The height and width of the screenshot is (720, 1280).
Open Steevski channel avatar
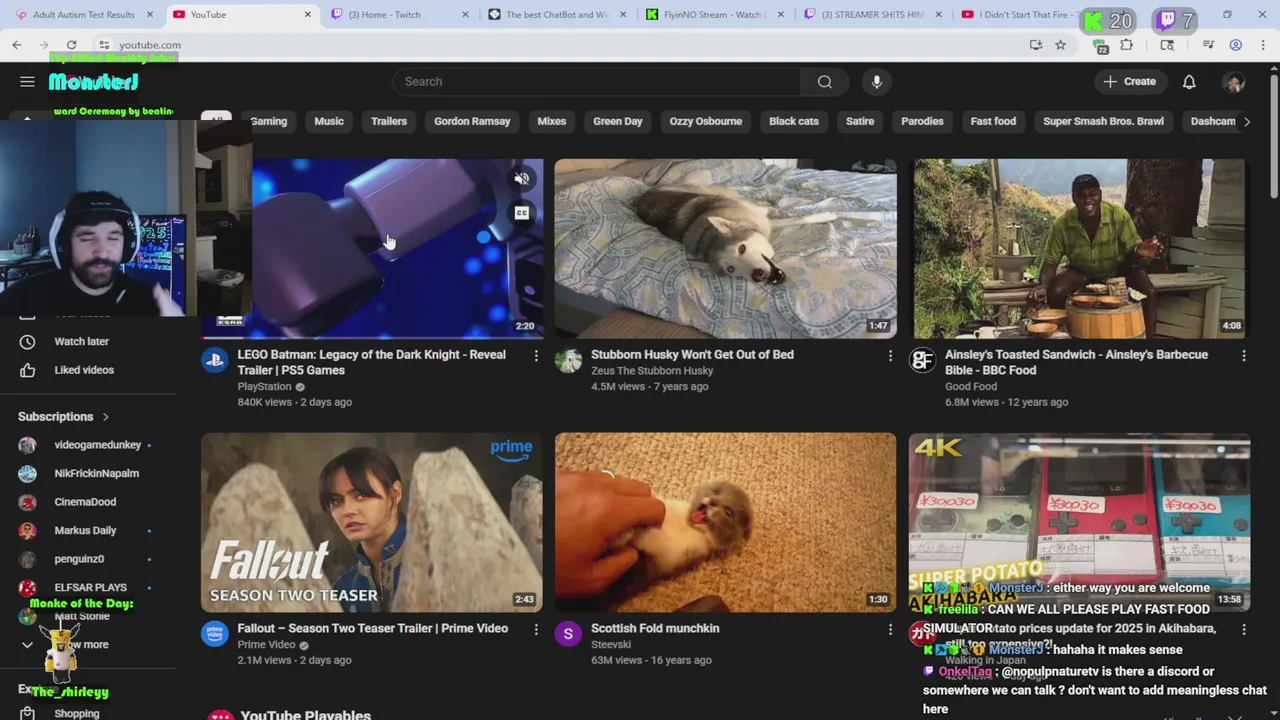tap(568, 634)
